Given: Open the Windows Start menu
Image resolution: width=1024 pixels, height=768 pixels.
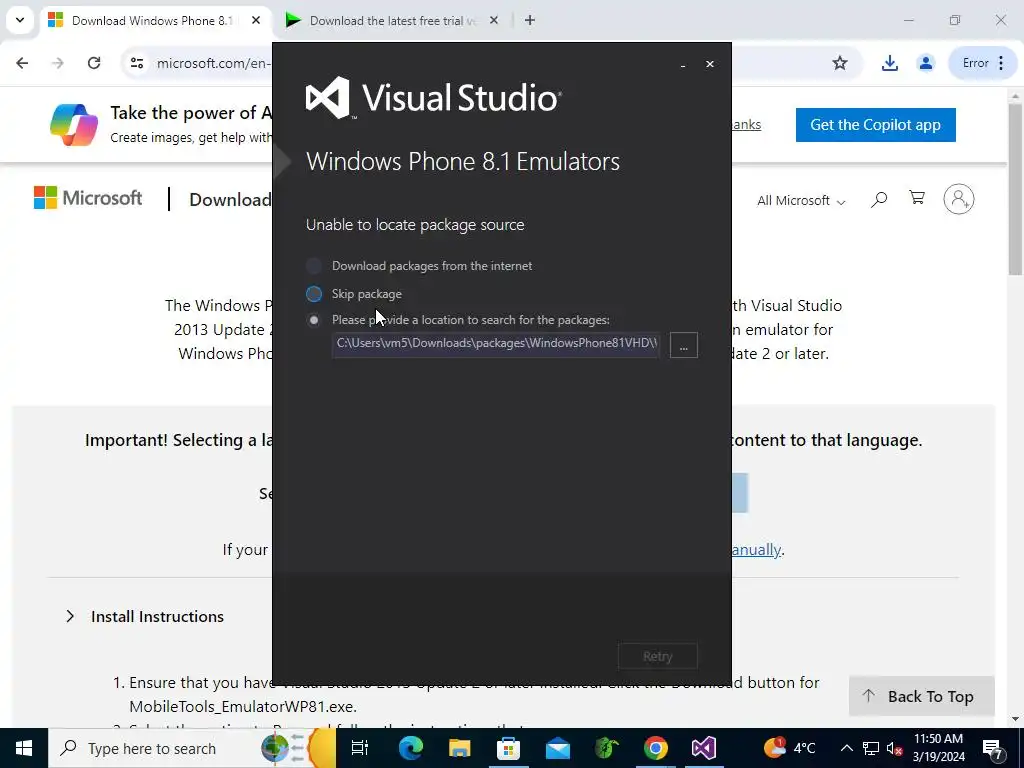Looking at the screenshot, I should [x=24, y=748].
